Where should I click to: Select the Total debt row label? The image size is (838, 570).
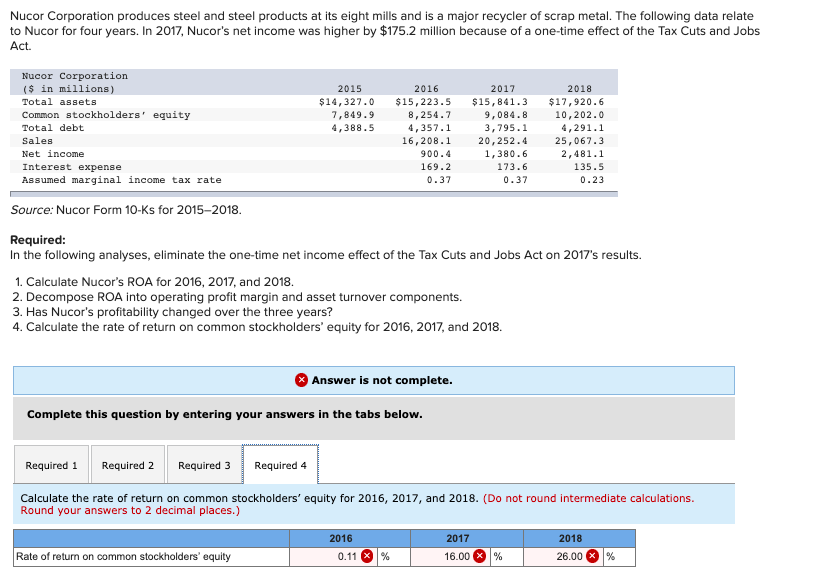click(x=53, y=128)
